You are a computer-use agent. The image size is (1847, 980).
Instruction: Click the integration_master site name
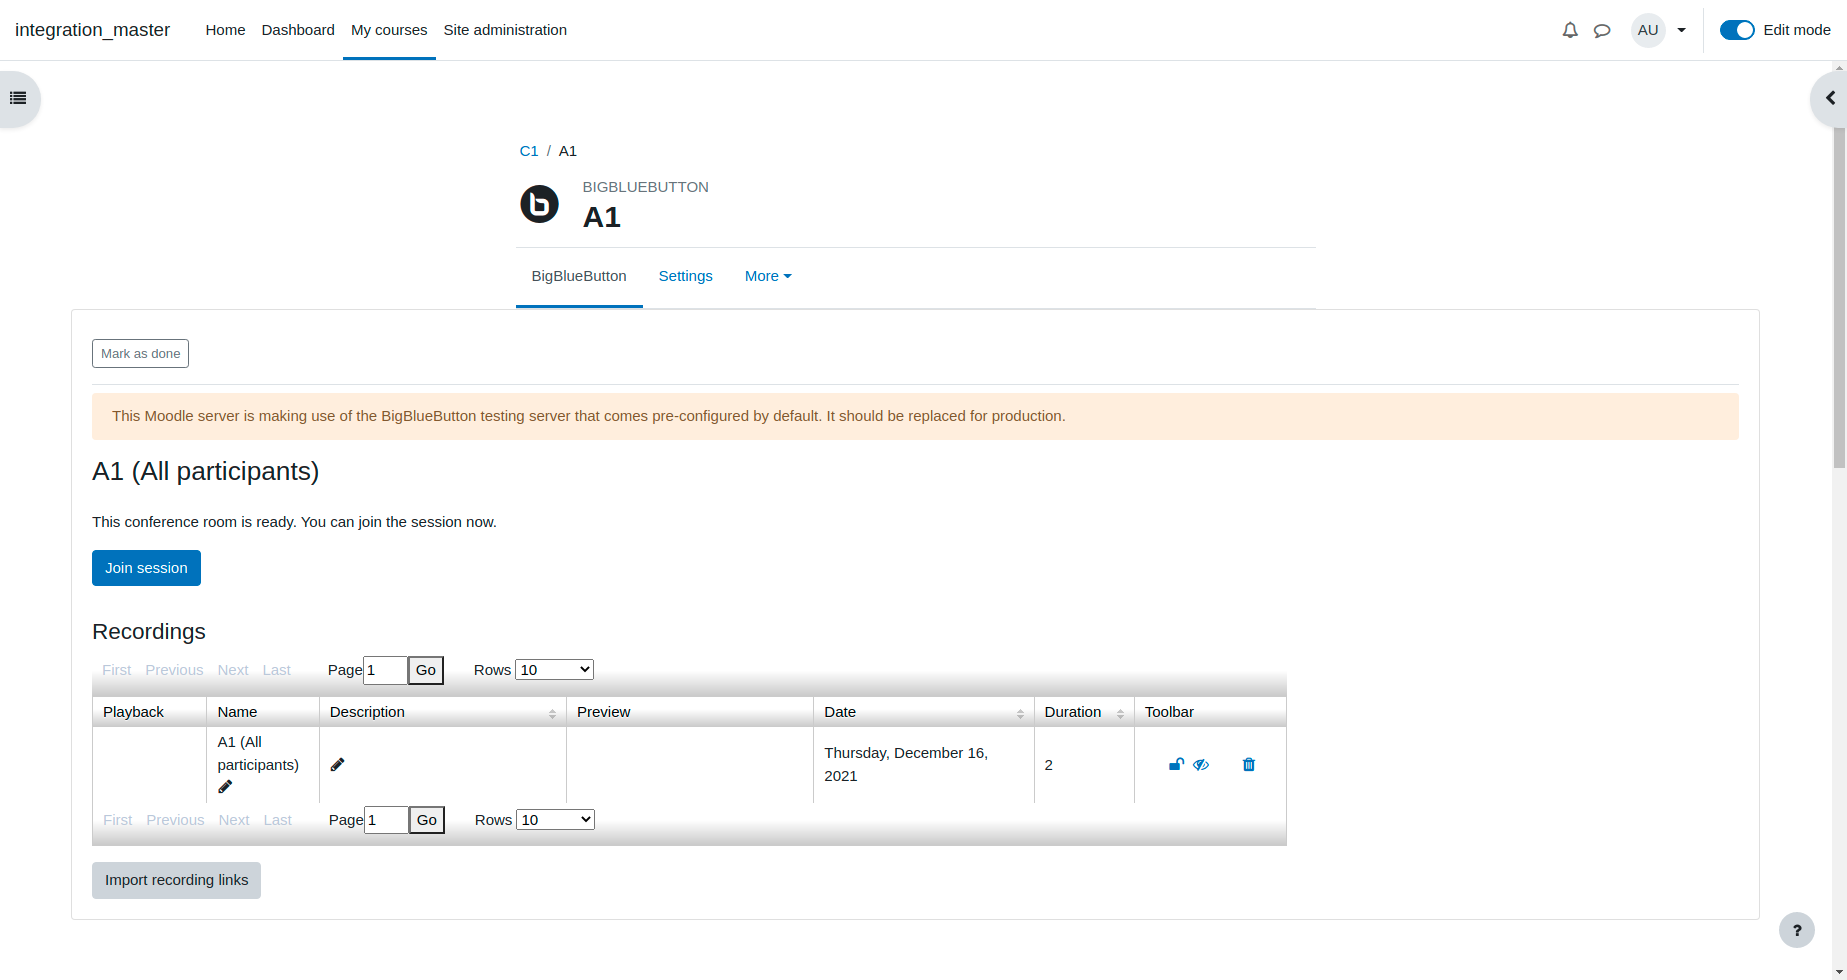[x=93, y=30]
